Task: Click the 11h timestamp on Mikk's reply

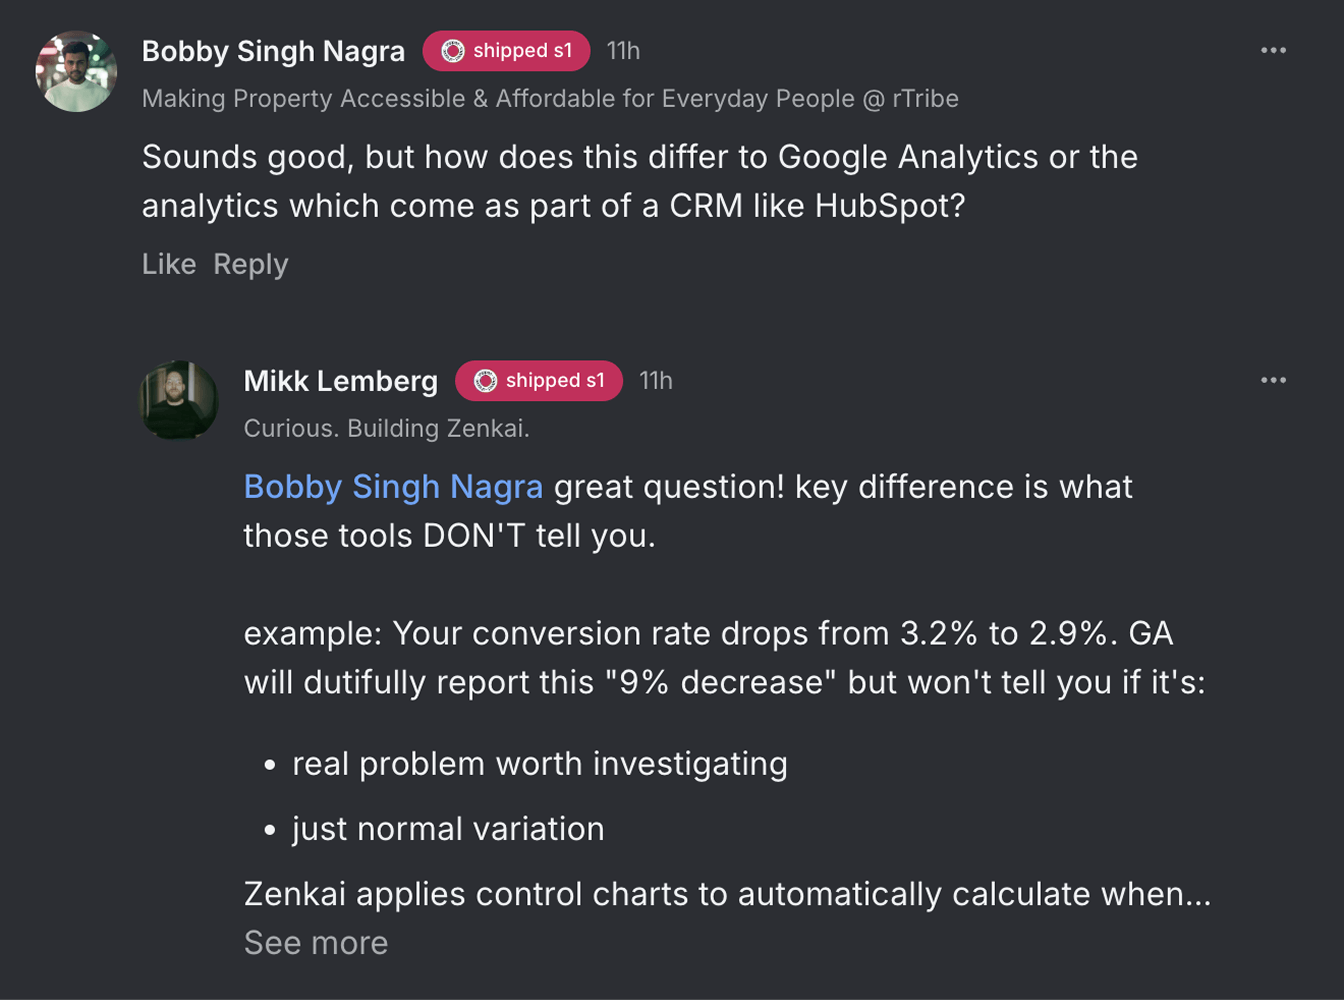Action: click(x=656, y=381)
